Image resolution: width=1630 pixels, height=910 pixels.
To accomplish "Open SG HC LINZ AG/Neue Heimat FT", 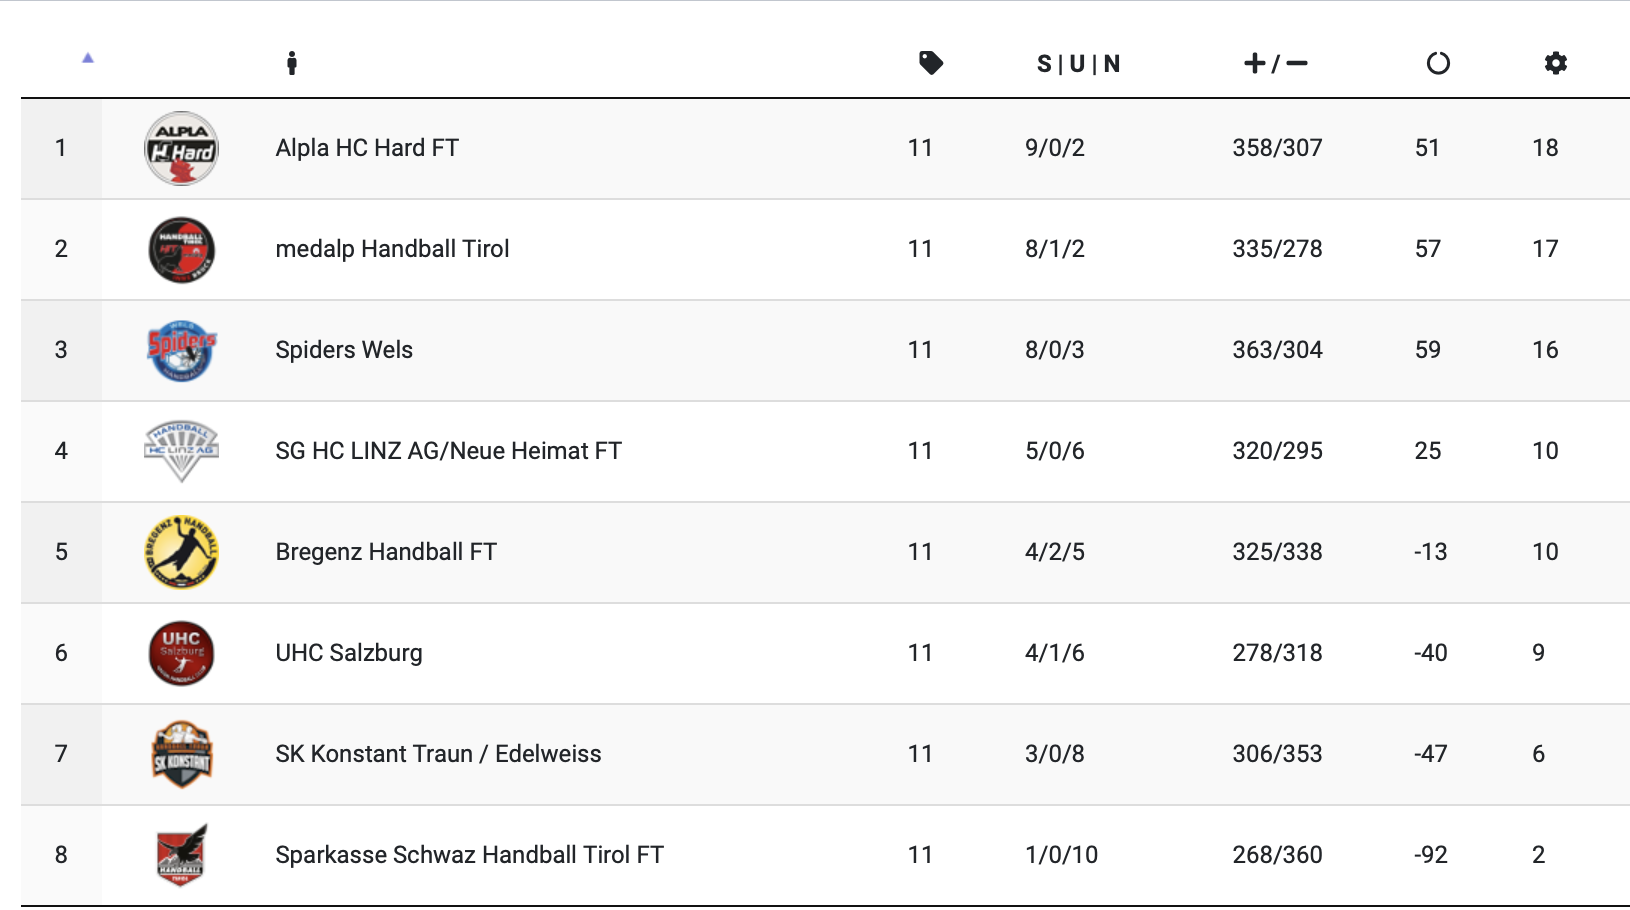I will pos(448,451).
